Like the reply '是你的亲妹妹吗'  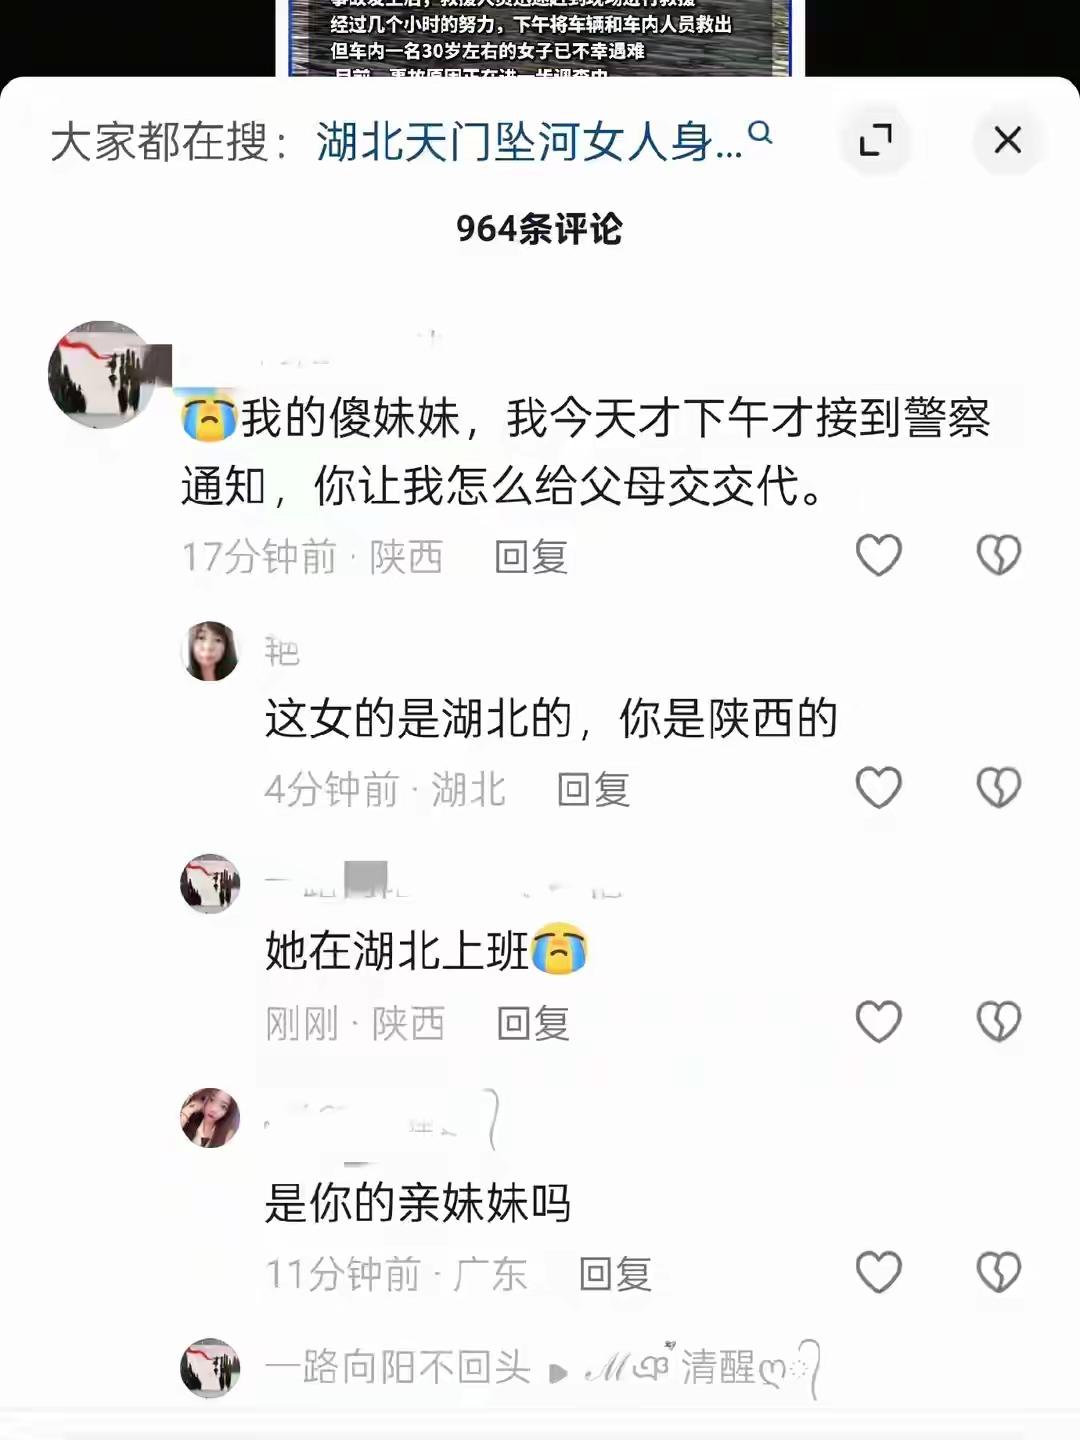(x=879, y=1272)
